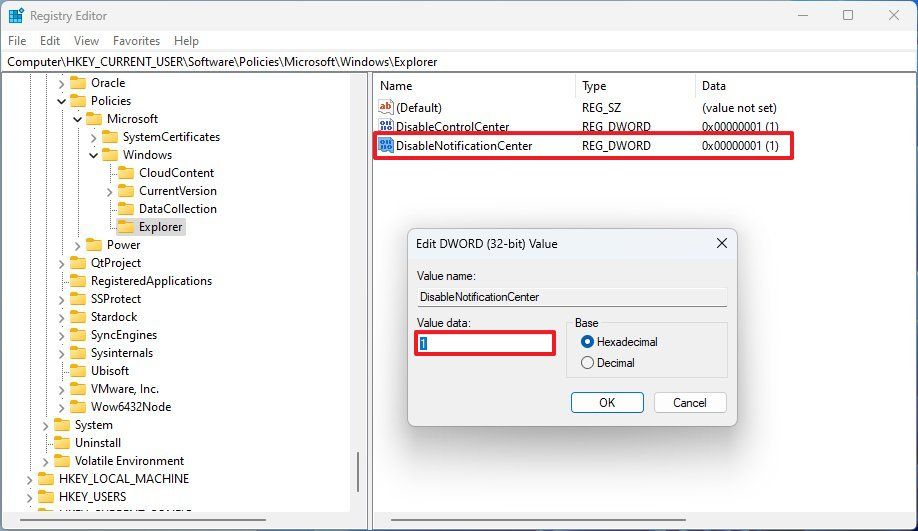Screen dimensions: 918x531
Task: Open the Edit menu
Action: (x=50, y=41)
